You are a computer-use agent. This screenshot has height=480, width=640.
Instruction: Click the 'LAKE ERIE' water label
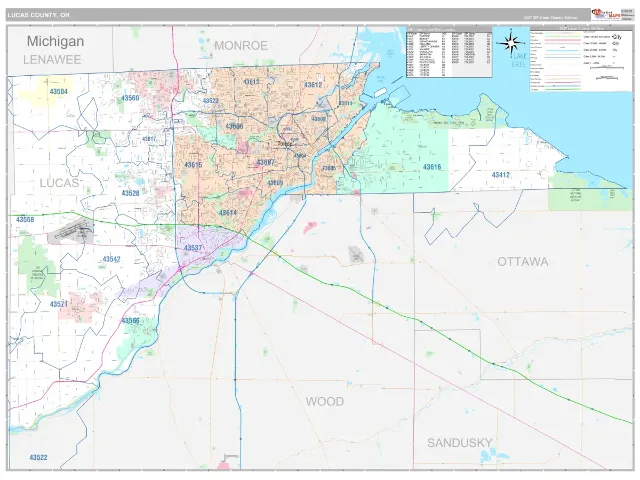click(x=519, y=60)
